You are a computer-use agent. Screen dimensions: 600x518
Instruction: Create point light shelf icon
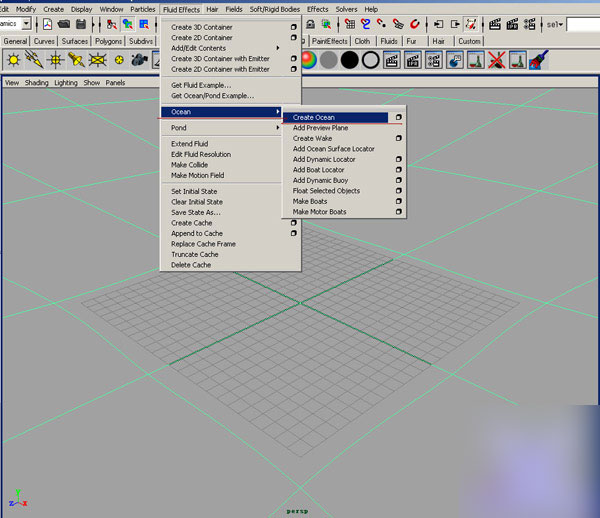pos(55,60)
